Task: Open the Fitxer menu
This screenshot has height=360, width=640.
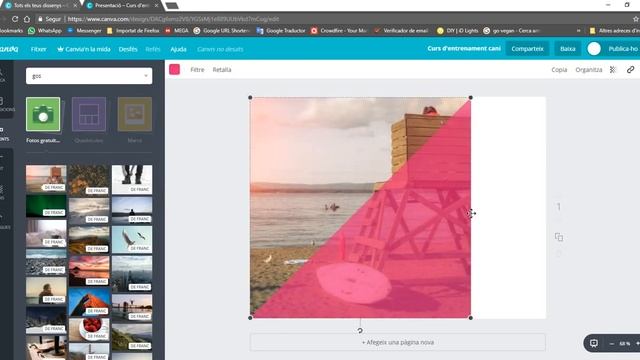Action: tap(38, 49)
